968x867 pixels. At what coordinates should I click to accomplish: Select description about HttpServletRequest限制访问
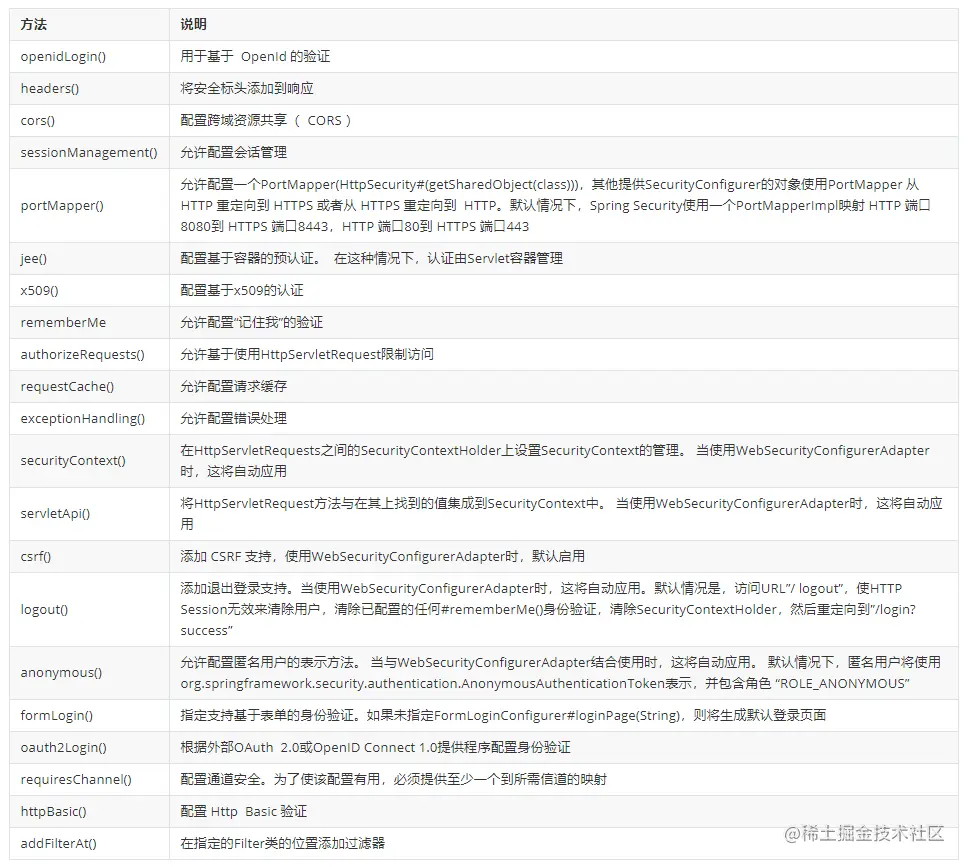[x=307, y=355]
